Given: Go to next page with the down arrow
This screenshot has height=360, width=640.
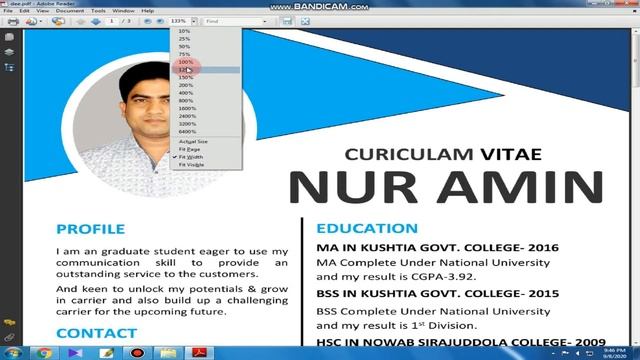Looking at the screenshot, I should coord(96,21).
